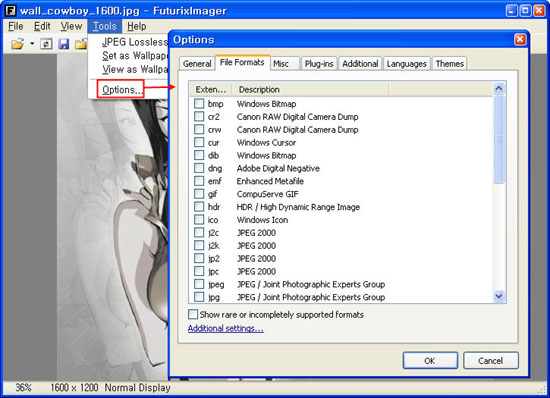Check the crw Canon RAW checkbox
Image resolution: width=550 pixels, height=398 pixels.
pos(199,129)
